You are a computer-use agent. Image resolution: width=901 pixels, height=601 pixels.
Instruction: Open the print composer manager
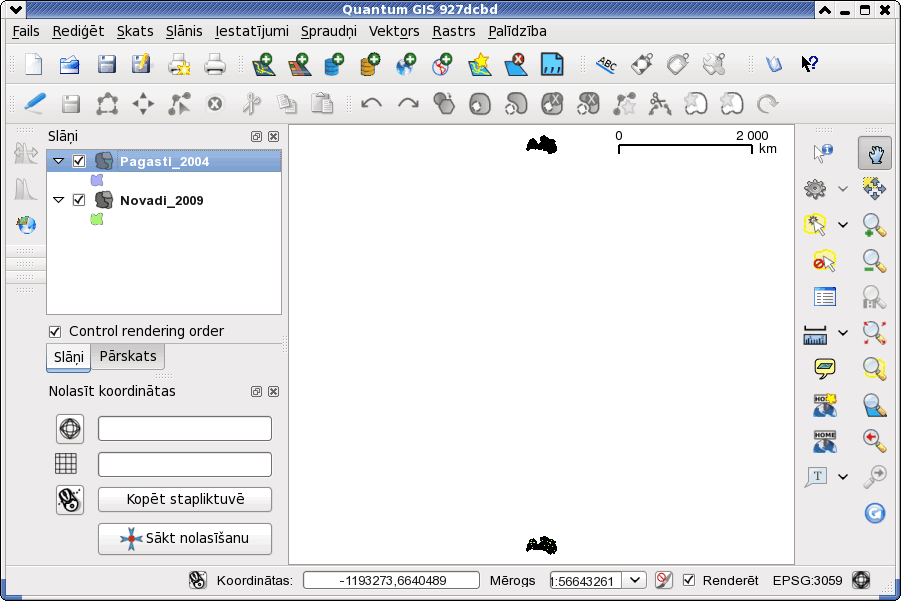click(x=179, y=64)
